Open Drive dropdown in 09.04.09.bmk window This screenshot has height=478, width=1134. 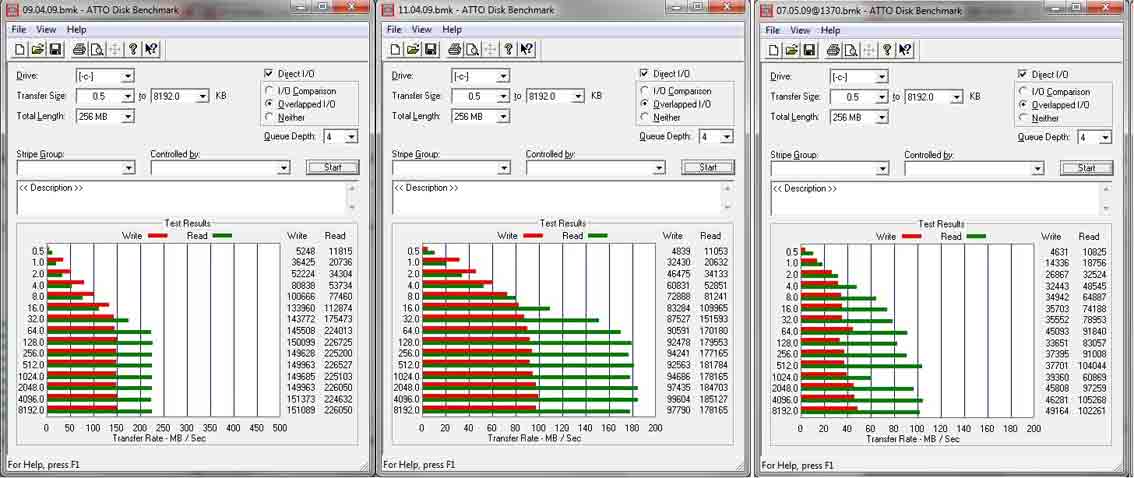click(x=127, y=76)
